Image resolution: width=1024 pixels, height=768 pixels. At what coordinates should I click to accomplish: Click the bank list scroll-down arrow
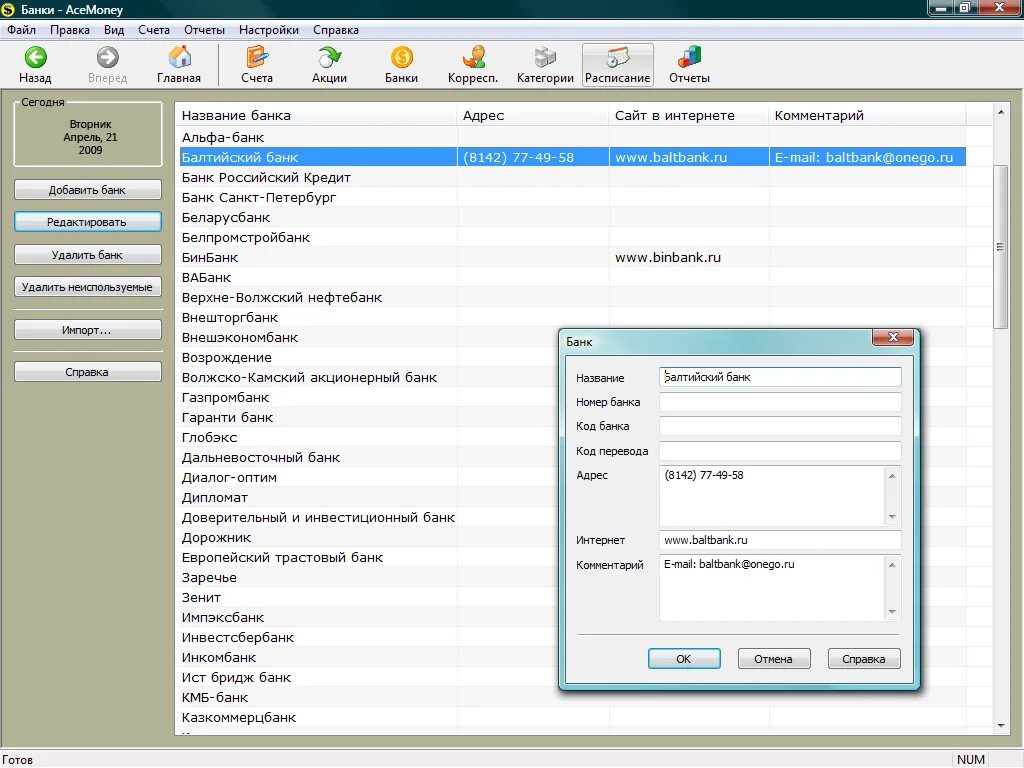tap(1001, 726)
